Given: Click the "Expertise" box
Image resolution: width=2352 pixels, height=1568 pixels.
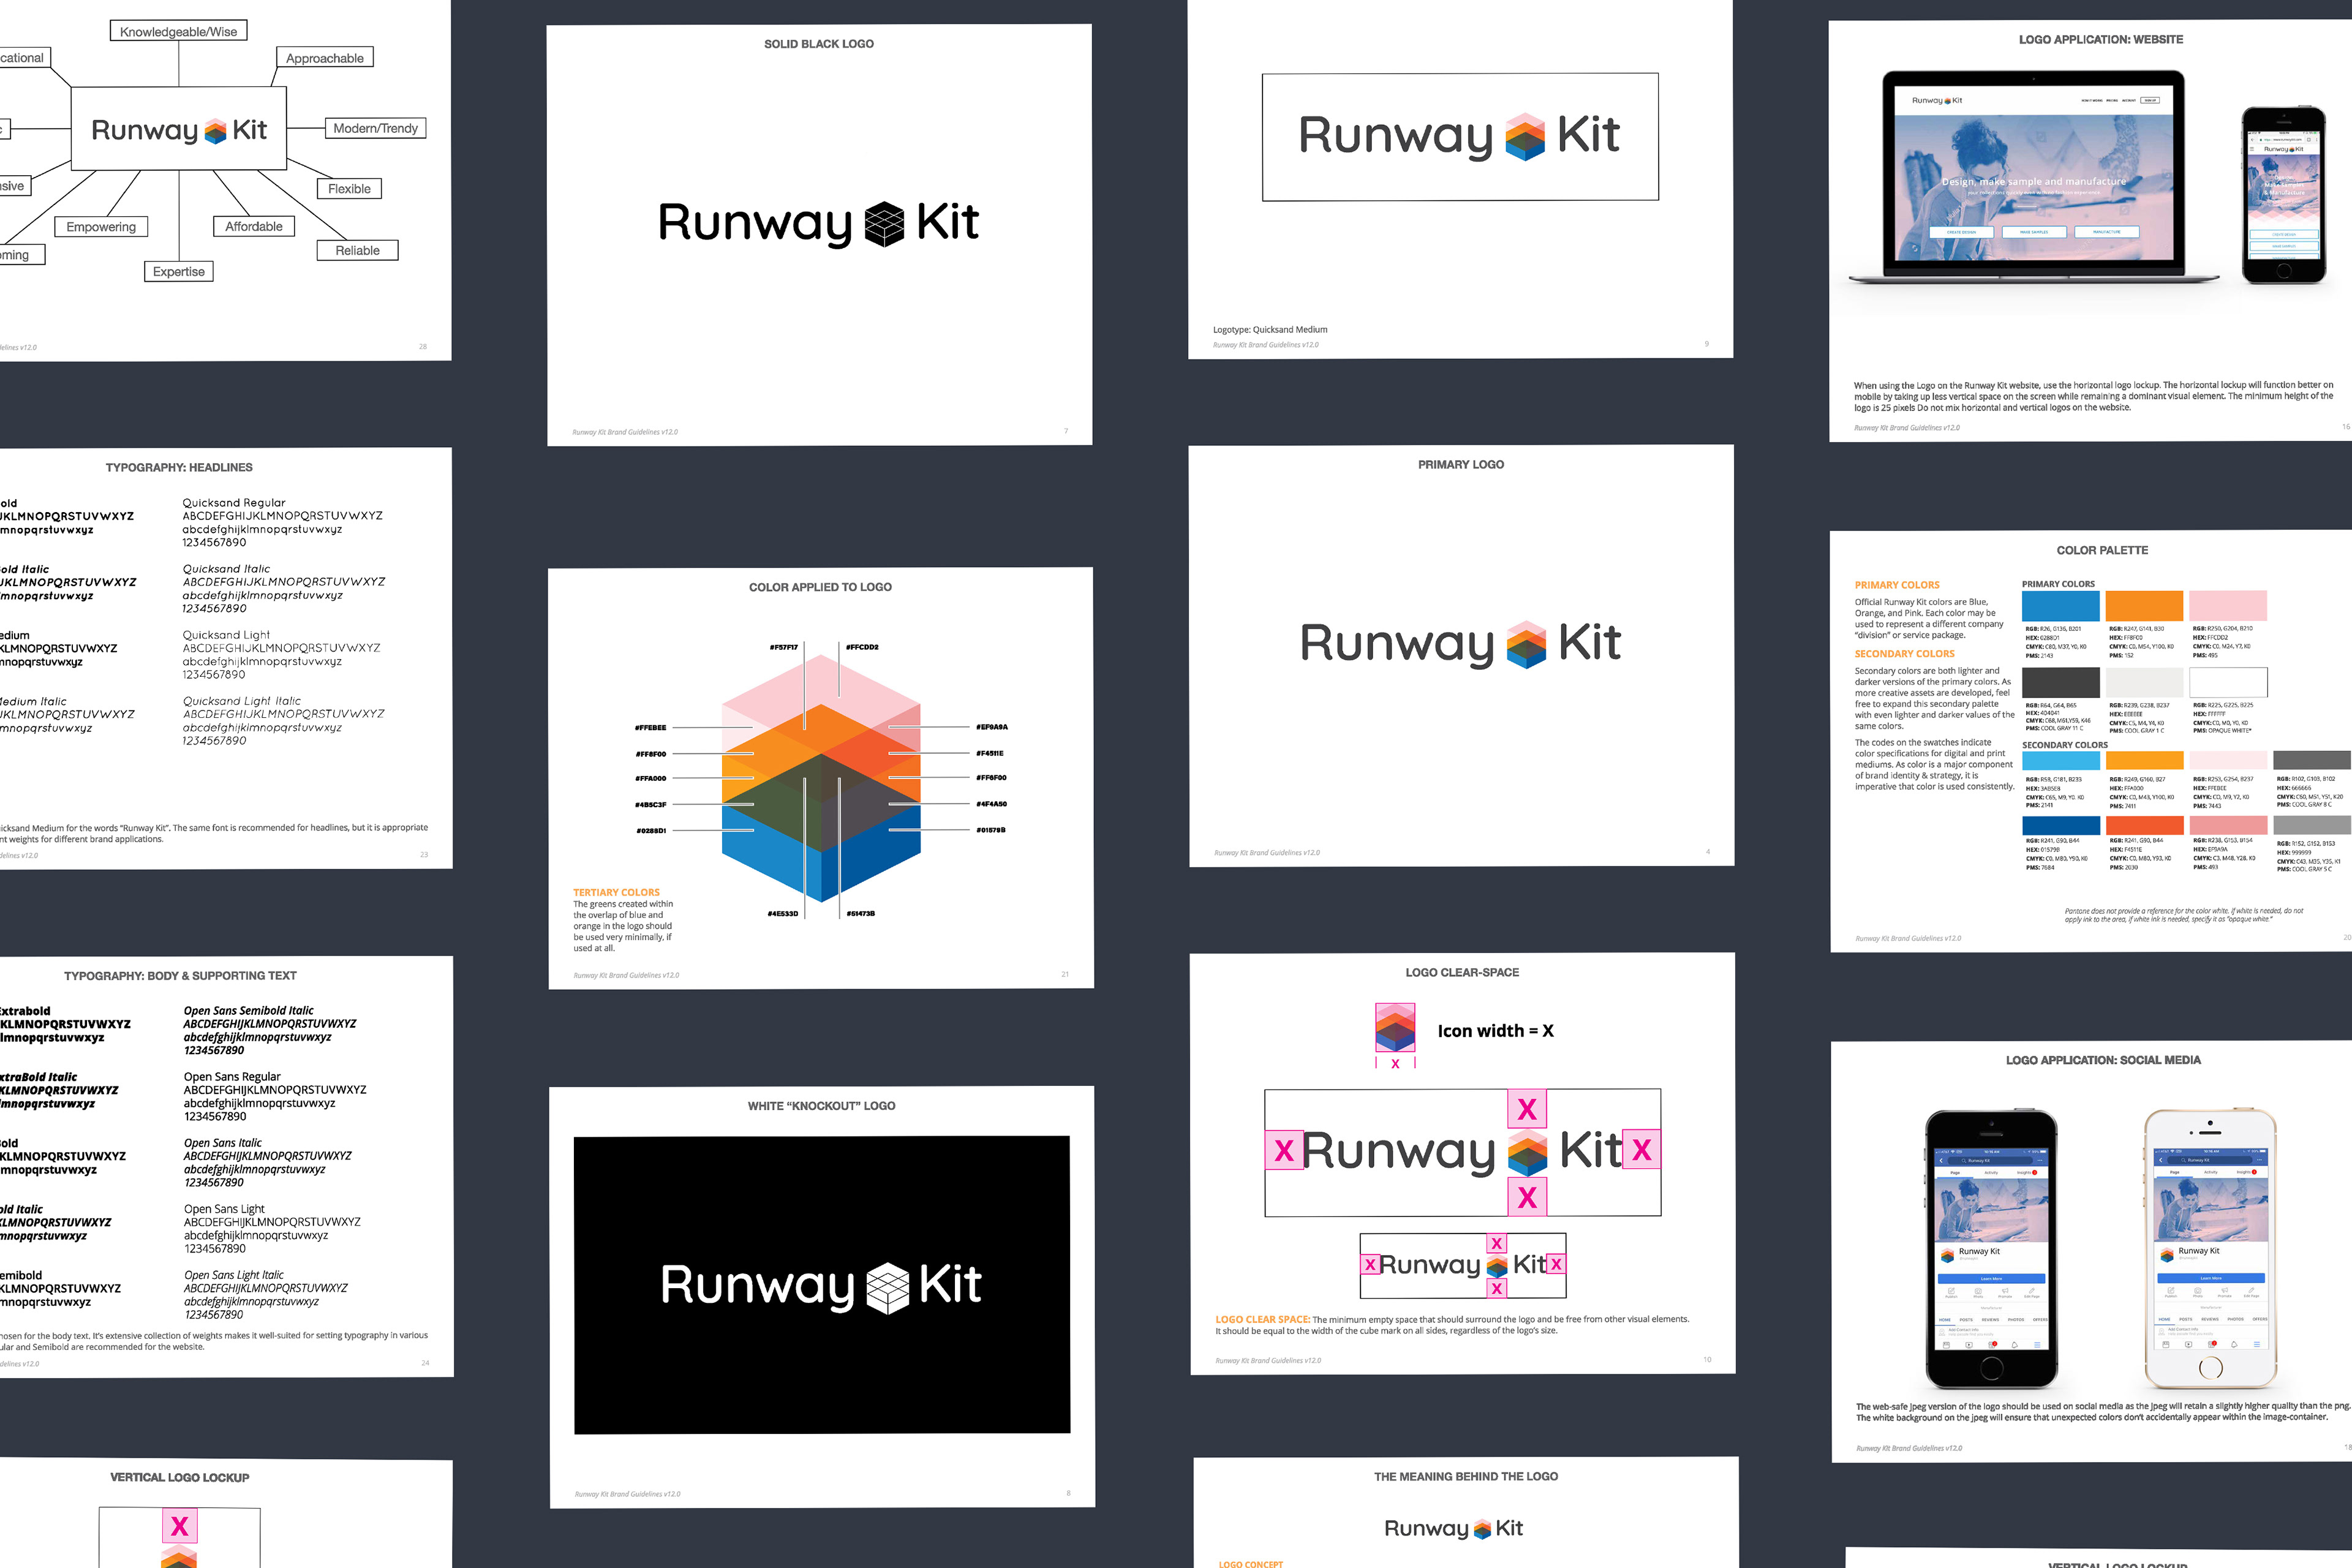Looking at the screenshot, I should click(179, 271).
